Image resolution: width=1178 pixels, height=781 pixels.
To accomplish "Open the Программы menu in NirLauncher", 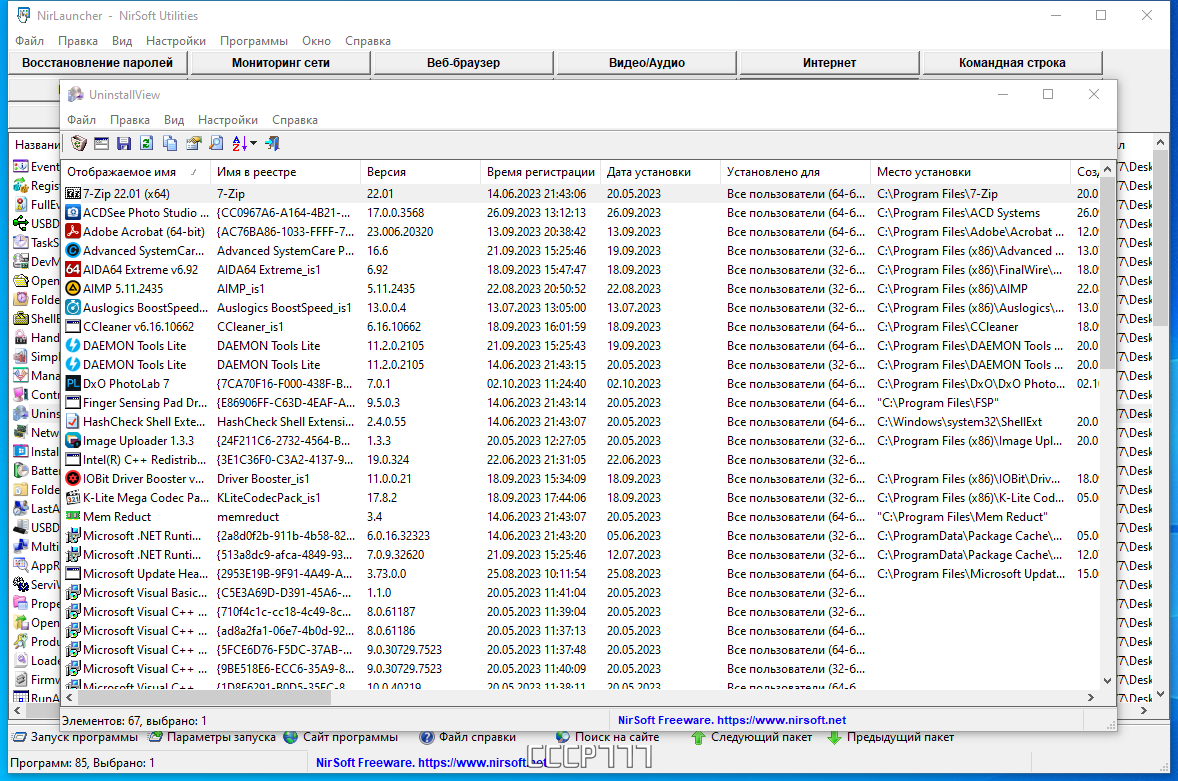I will (253, 41).
